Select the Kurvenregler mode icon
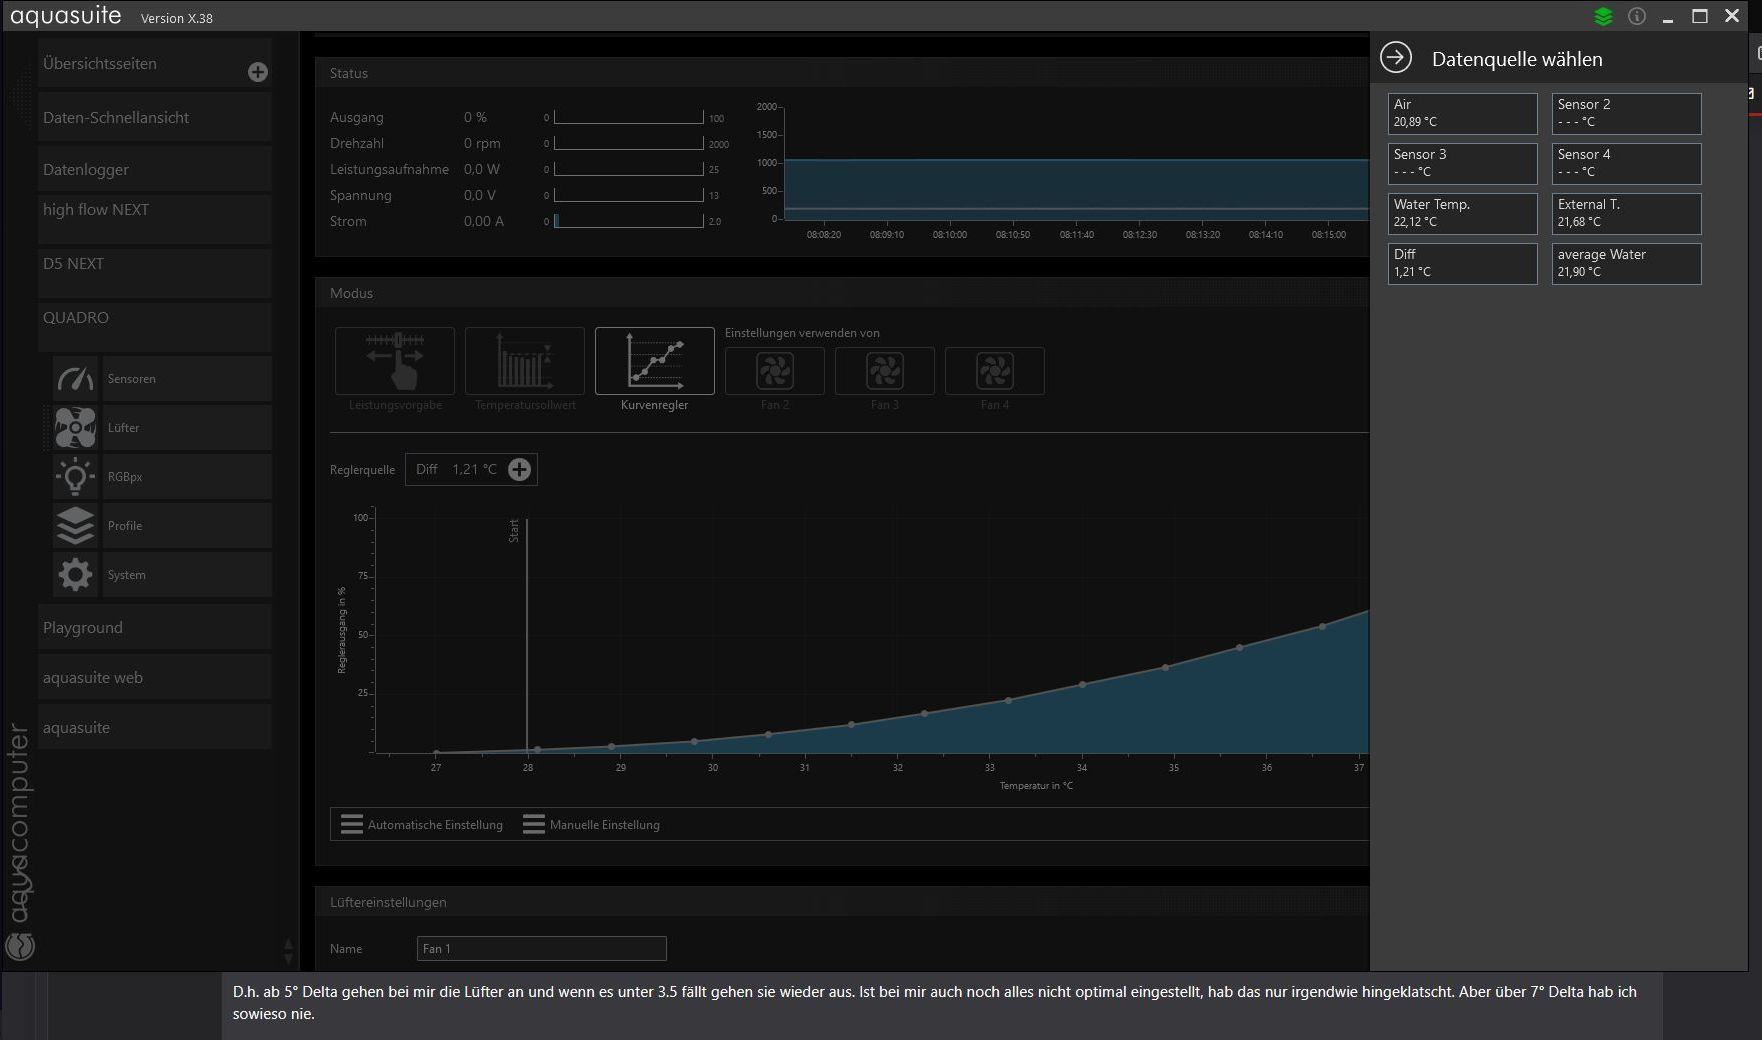Screen dimensions: 1762x1040 tap(655, 361)
